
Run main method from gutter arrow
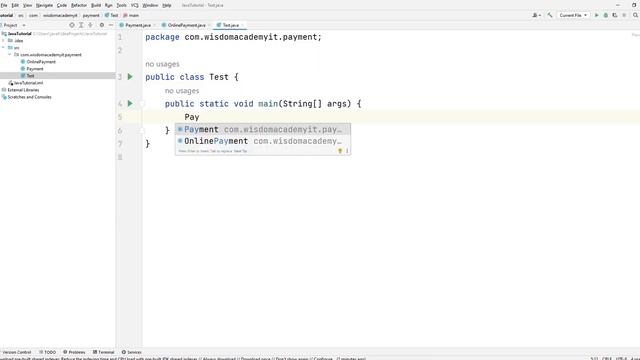[x=130, y=104]
